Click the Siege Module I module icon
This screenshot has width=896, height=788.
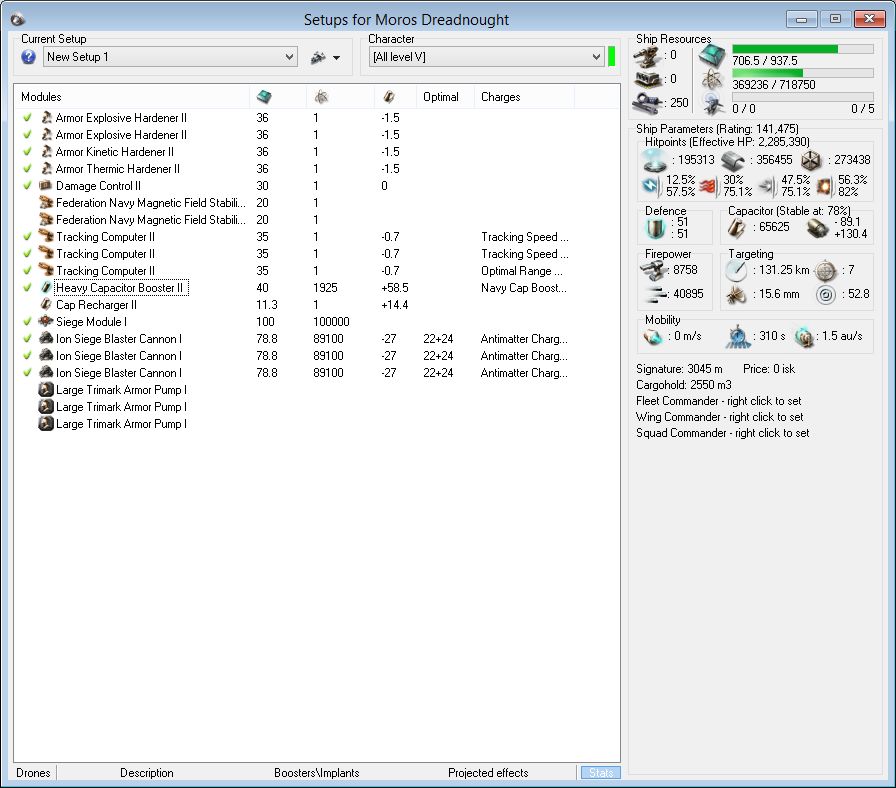click(x=46, y=322)
